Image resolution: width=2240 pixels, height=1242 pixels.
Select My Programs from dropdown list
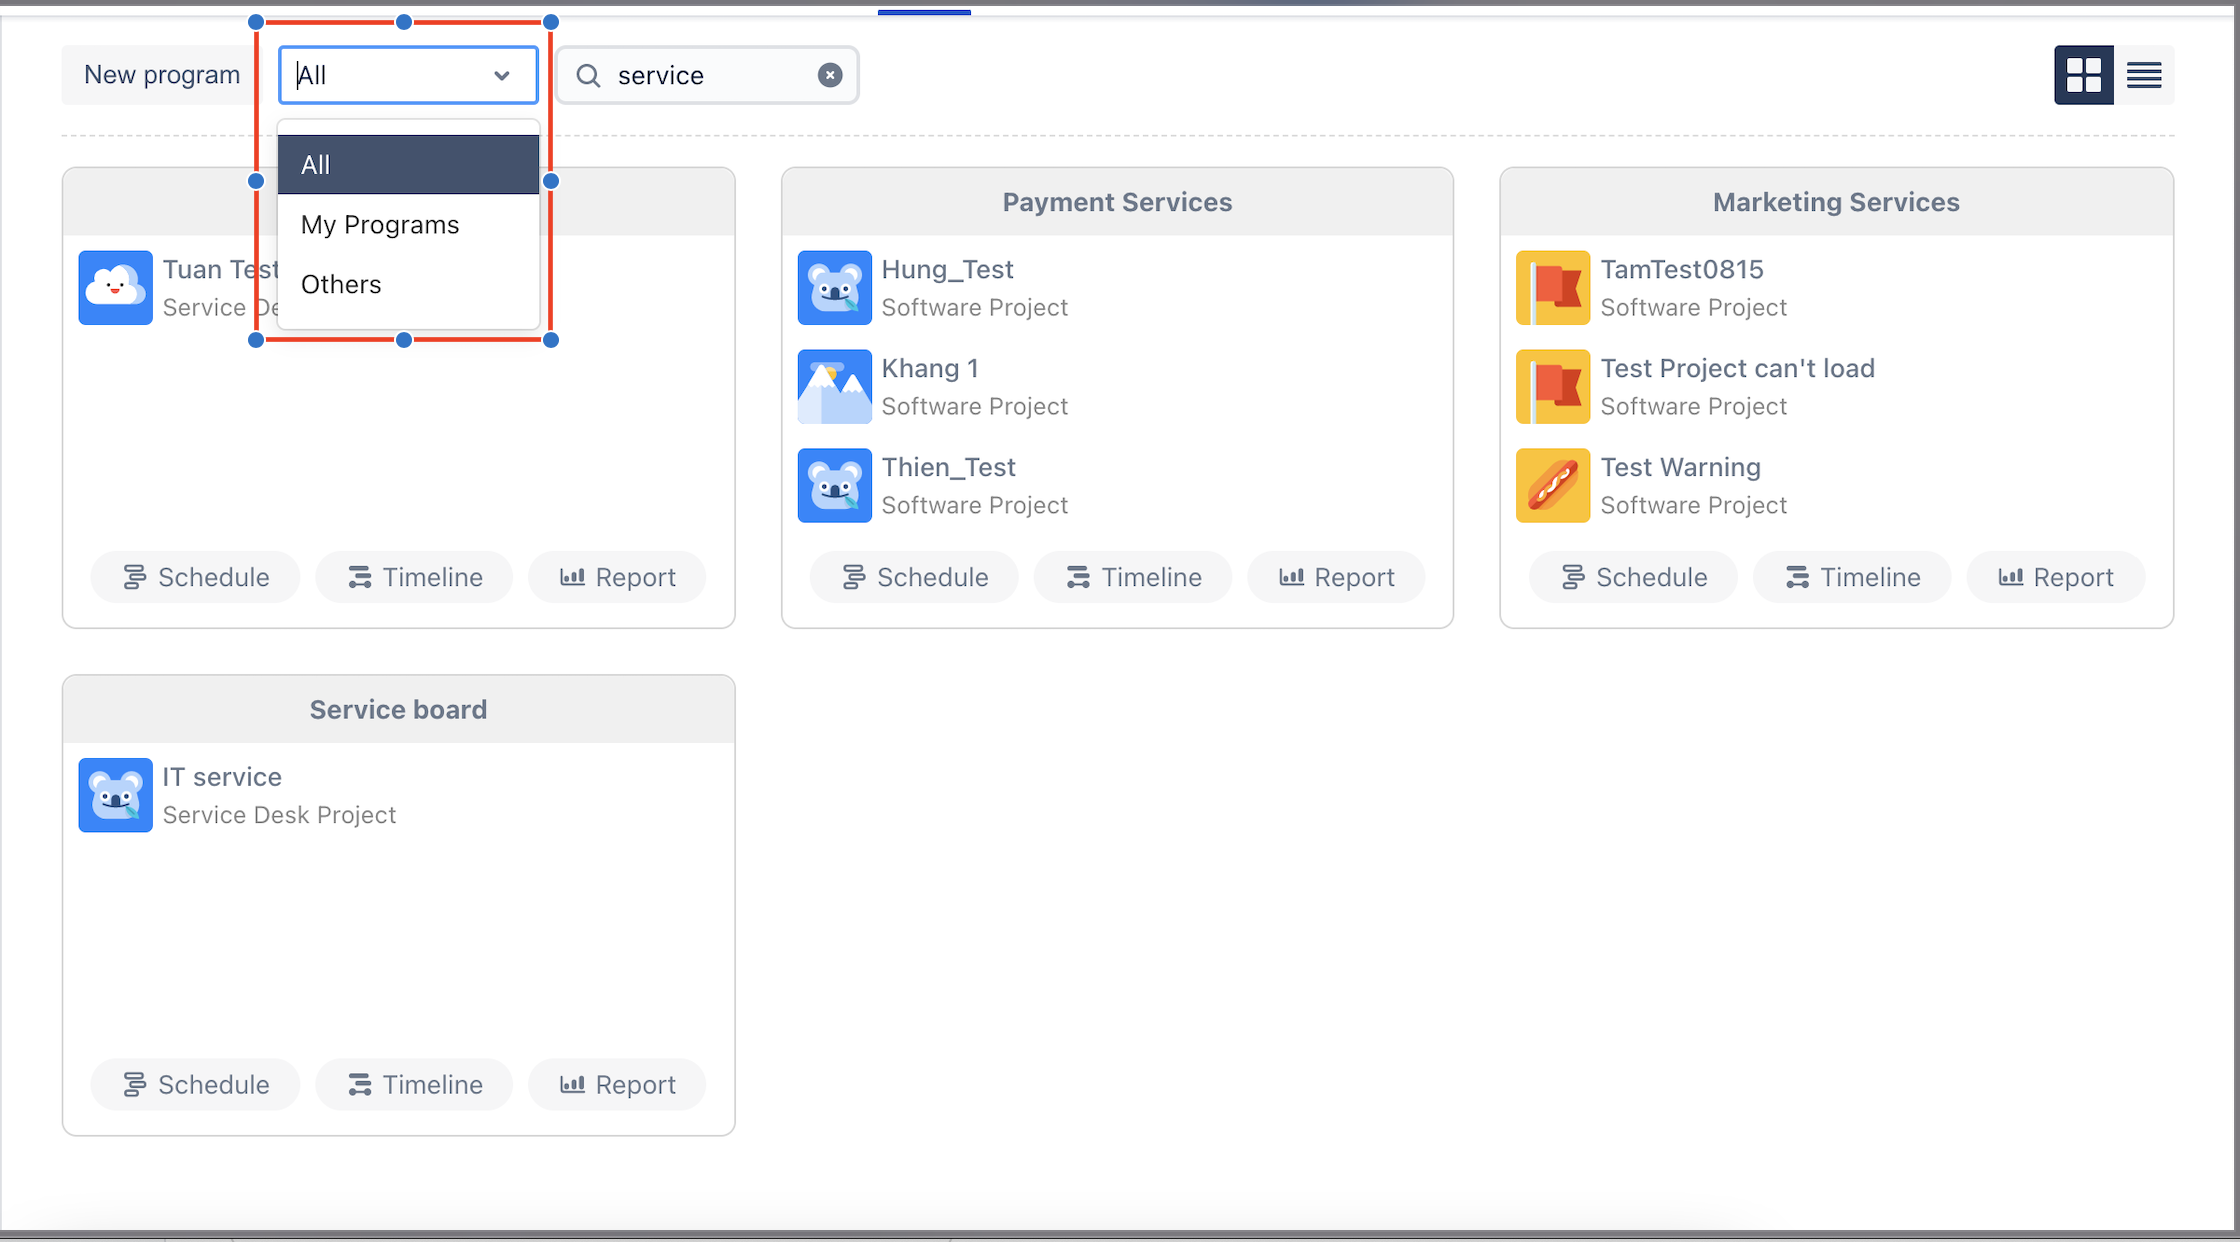tap(380, 224)
